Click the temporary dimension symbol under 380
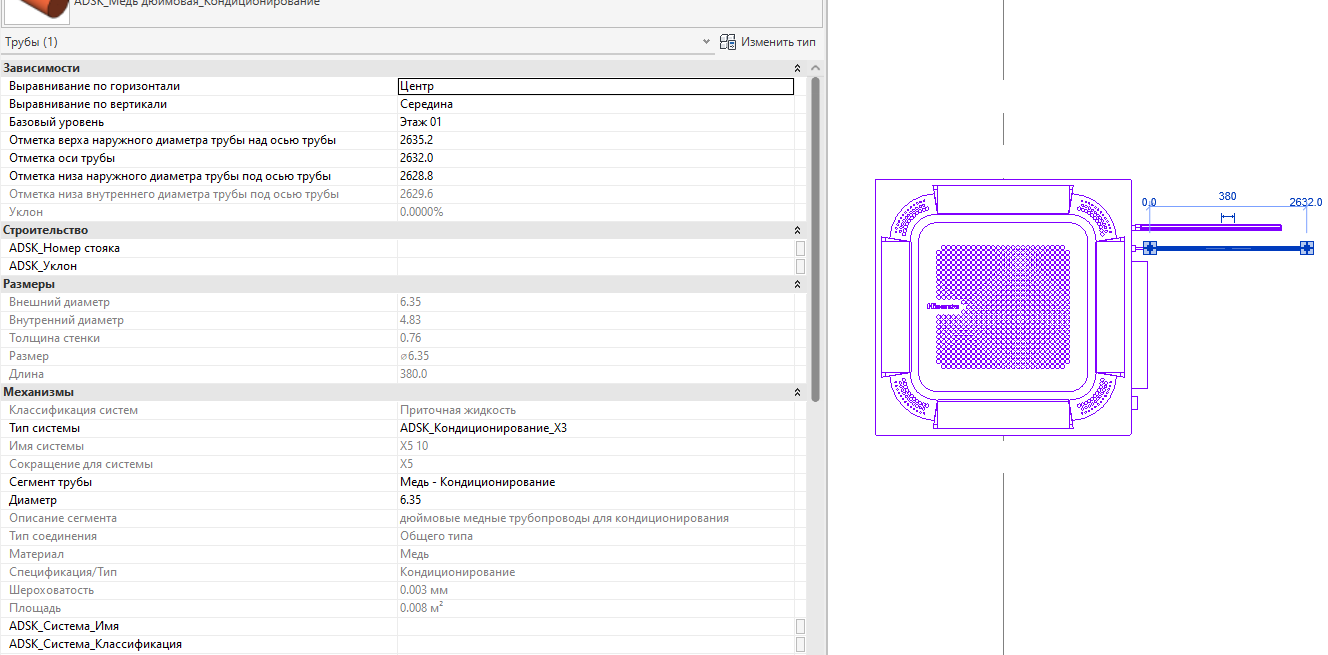The height and width of the screenshot is (655, 1328). pos(1228,218)
